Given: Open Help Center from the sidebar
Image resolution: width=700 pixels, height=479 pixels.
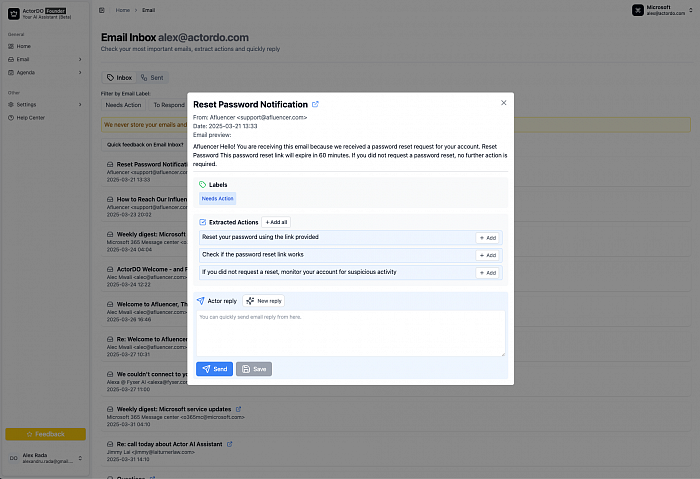Looking at the screenshot, I should coord(30,117).
